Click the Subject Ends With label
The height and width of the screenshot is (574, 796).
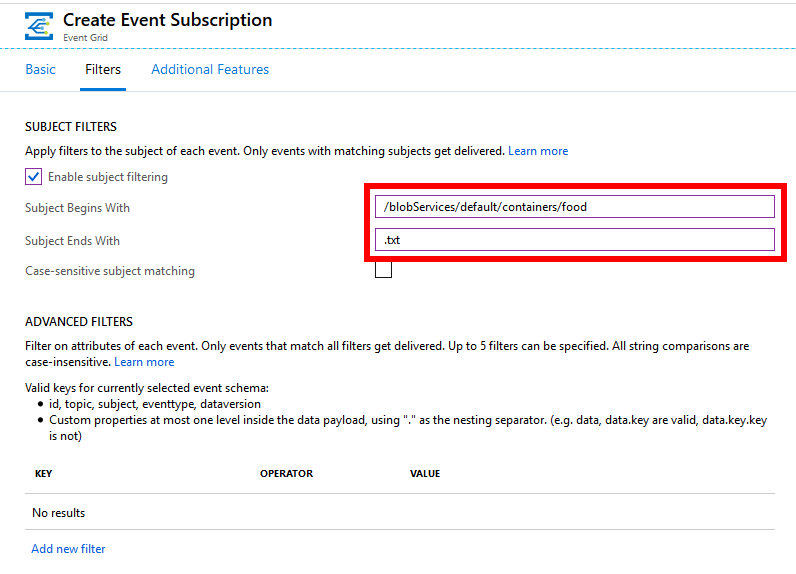(x=73, y=241)
